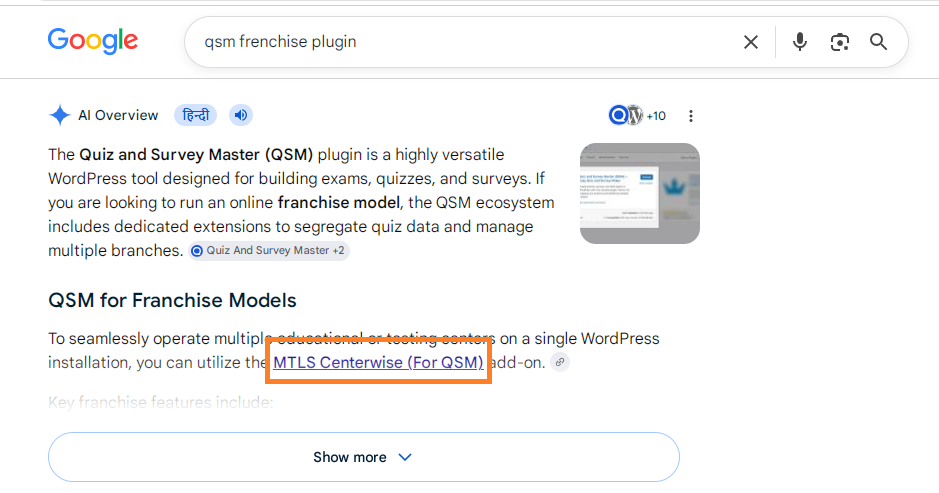
Task: Click the AI Overview label
Action: click(x=118, y=115)
